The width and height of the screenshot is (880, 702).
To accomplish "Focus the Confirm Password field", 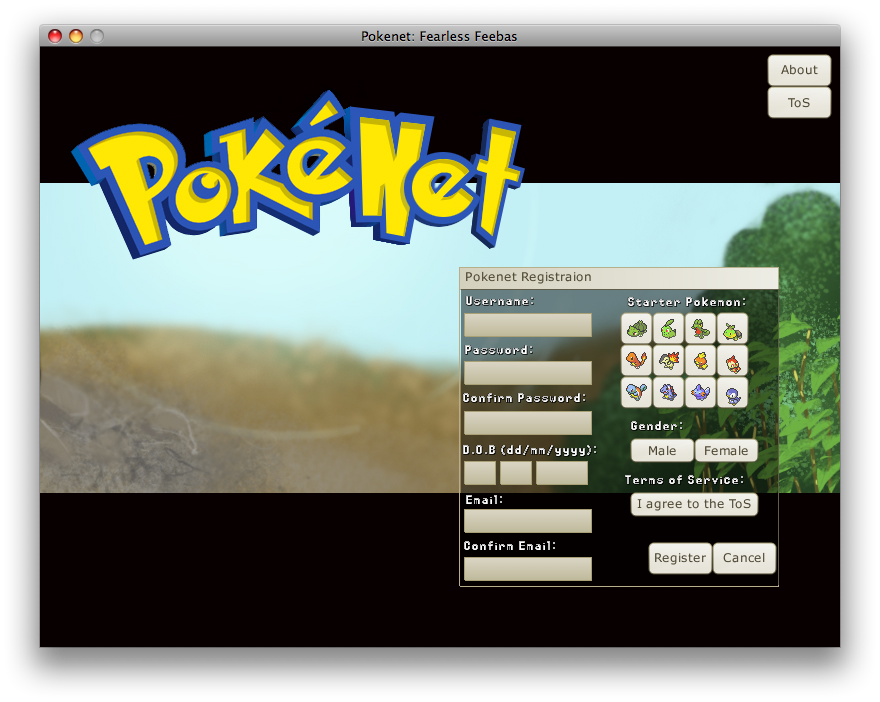I will click(528, 423).
